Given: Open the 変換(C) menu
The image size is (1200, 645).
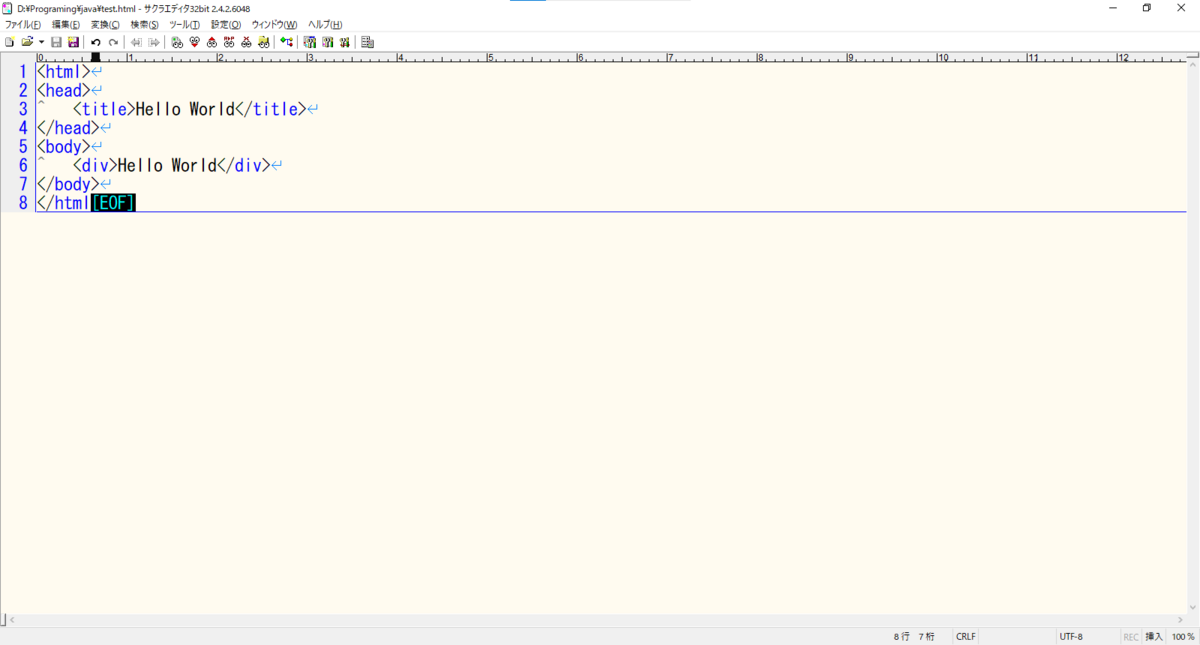Looking at the screenshot, I should pyautogui.click(x=105, y=24).
